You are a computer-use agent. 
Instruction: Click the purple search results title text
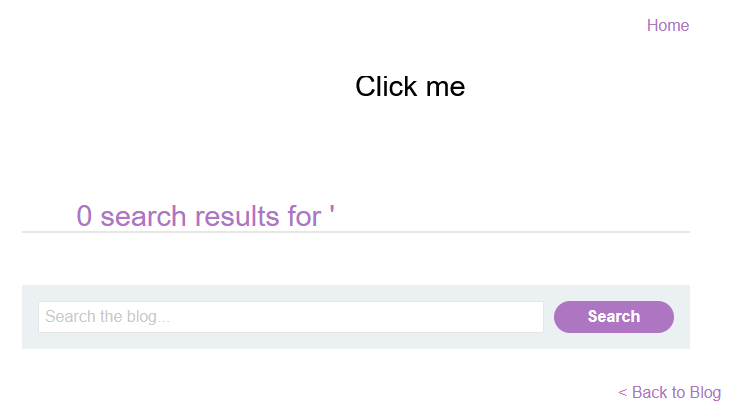[x=205, y=216]
